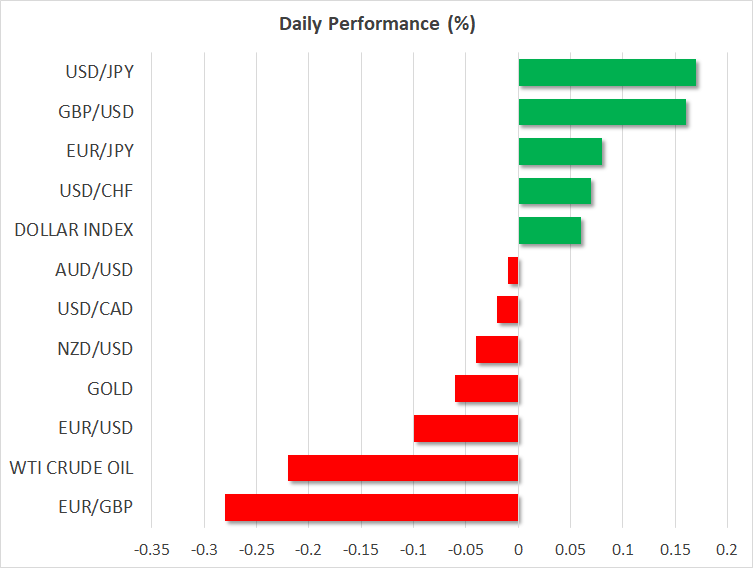The height and width of the screenshot is (568, 753).
Task: Select the 0.2 axis tick label
Action: click(727, 549)
